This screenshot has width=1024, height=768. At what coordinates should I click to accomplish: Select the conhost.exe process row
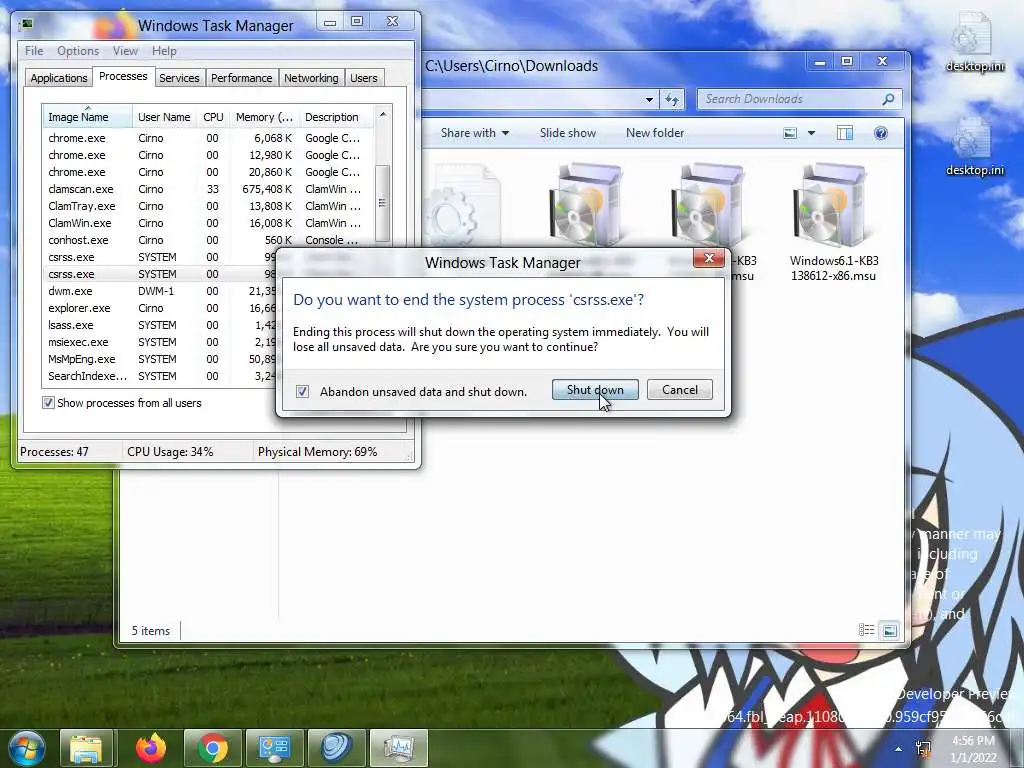[208, 240]
